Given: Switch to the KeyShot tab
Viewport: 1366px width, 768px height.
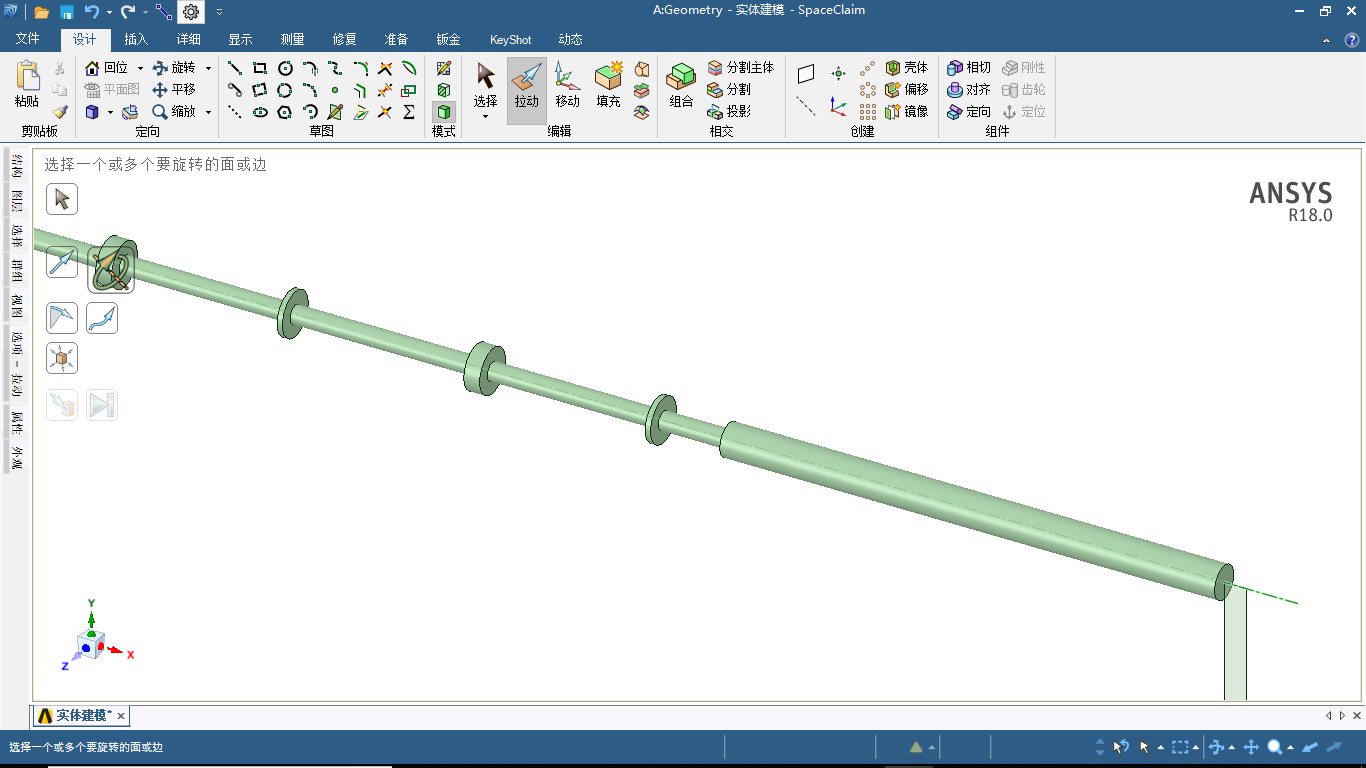Looking at the screenshot, I should 511,40.
